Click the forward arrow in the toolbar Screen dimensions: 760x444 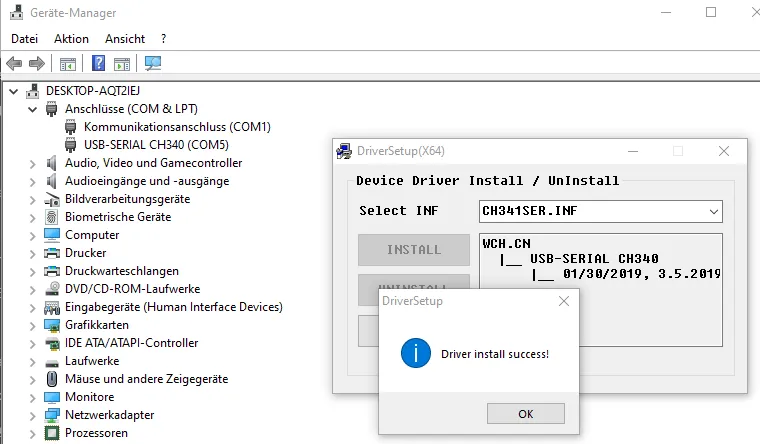coord(37,64)
